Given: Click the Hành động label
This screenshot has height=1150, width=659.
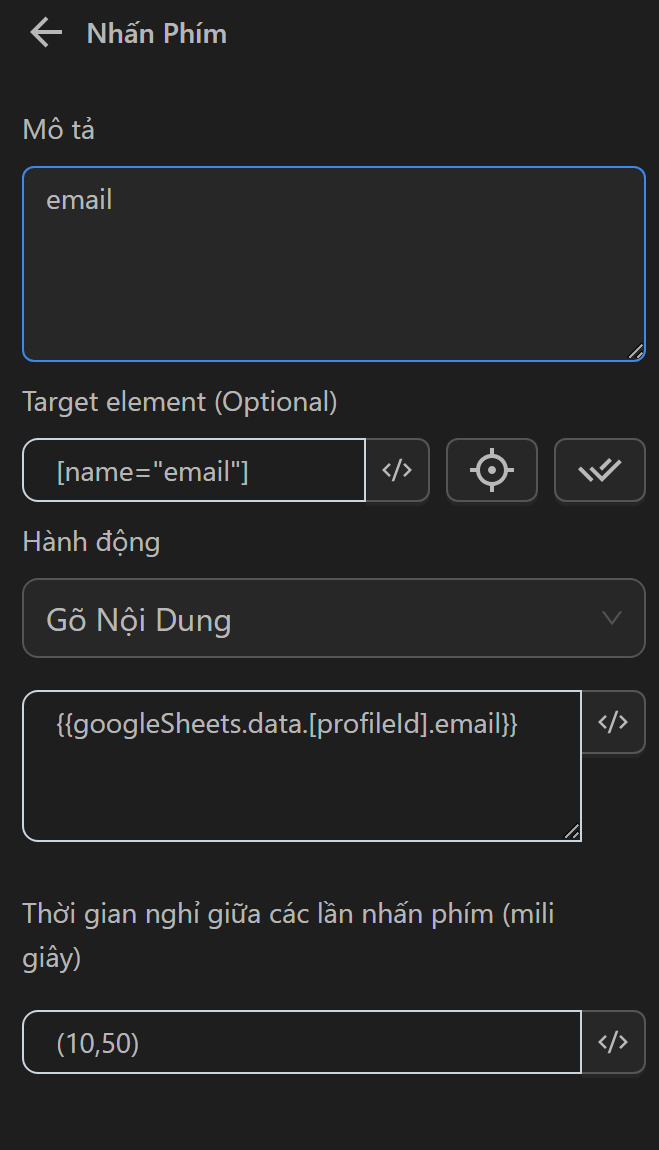Looking at the screenshot, I should click(91, 542).
